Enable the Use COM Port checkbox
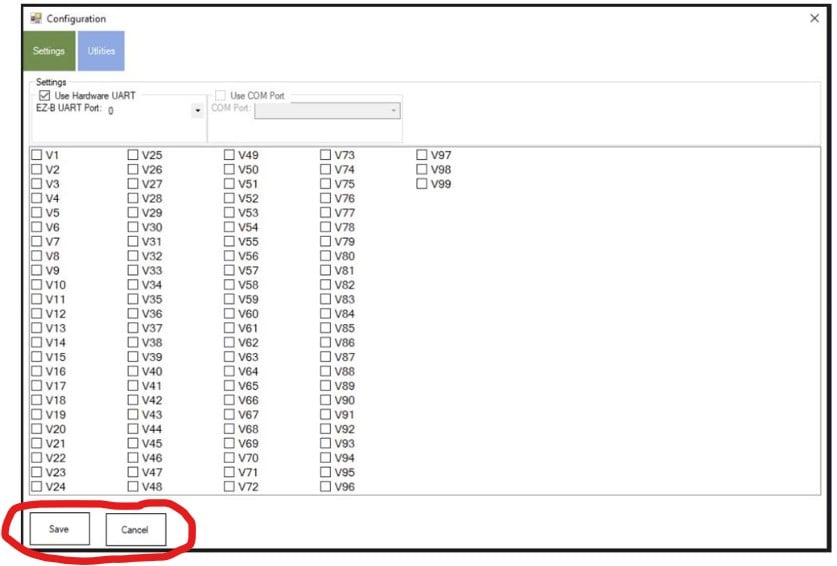Screen dimensions: 837x566 pyautogui.click(x=221, y=96)
